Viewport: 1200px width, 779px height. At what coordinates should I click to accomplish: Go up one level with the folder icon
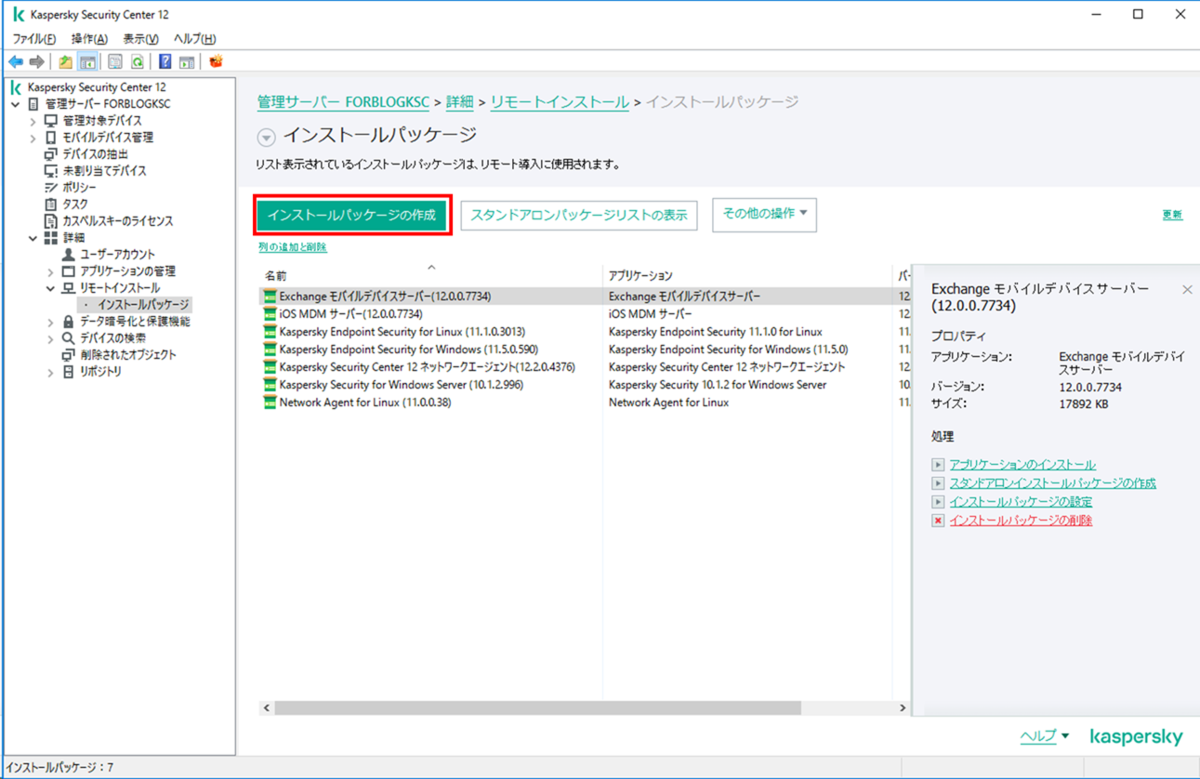pyautogui.click(x=66, y=61)
